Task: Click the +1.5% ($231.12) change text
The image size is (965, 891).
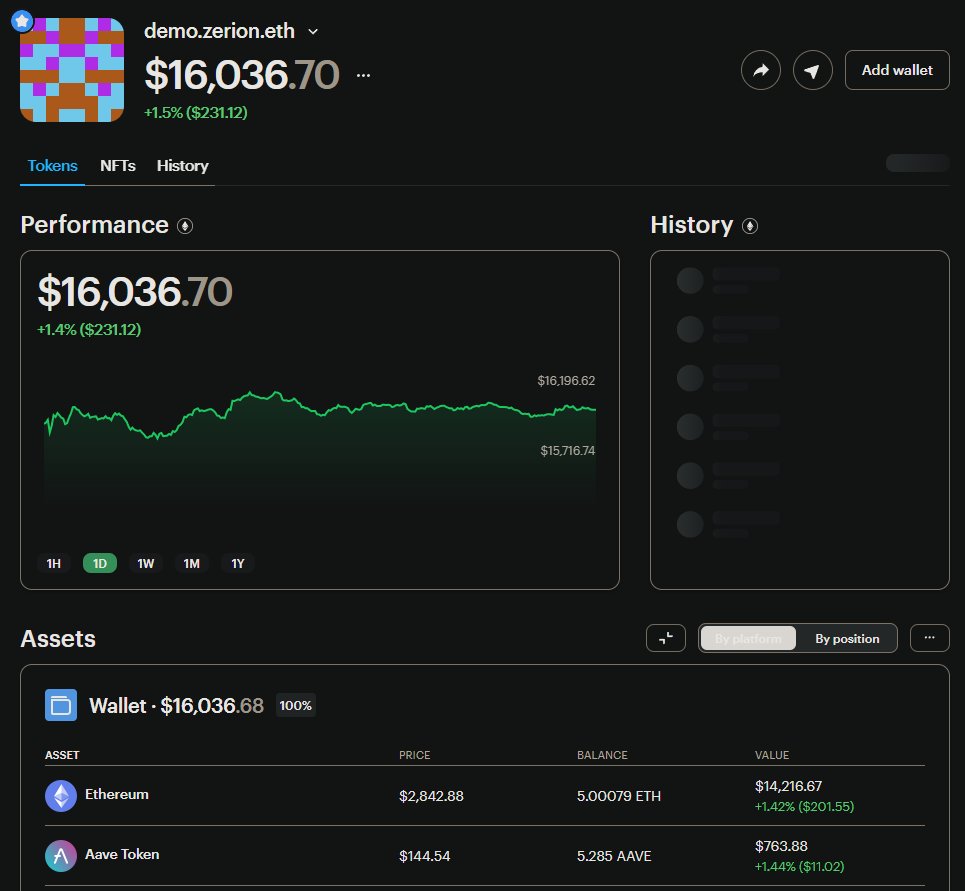Action: coord(196,113)
